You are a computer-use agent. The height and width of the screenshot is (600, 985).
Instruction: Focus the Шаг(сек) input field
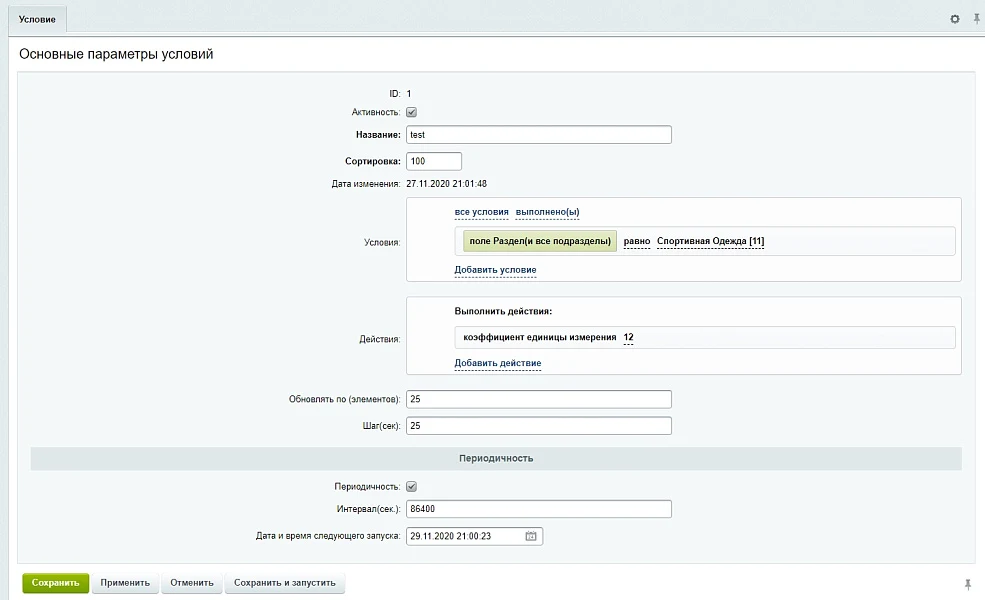(539, 425)
